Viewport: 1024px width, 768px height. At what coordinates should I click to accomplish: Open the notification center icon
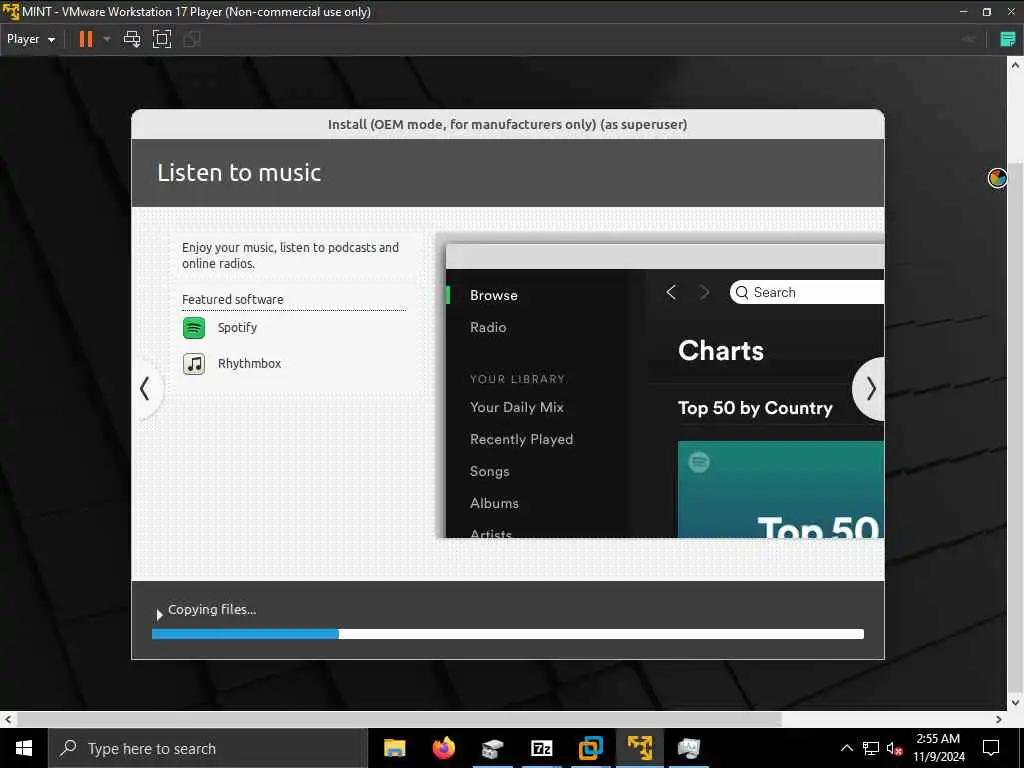pyautogui.click(x=991, y=748)
